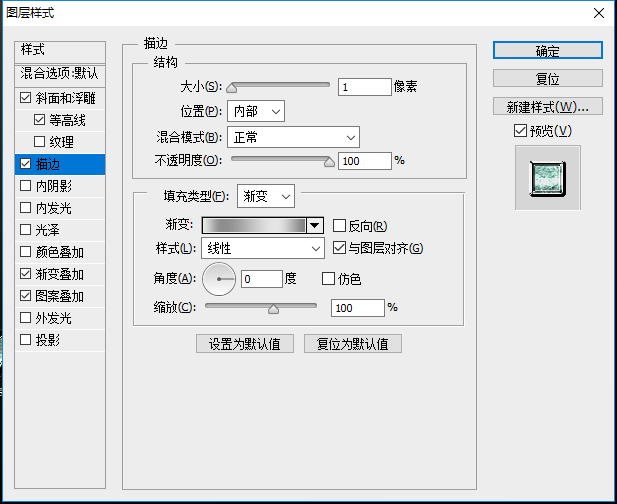617x504 pixels.
Task: Click the 大小 pixel input field
Action: (x=364, y=87)
